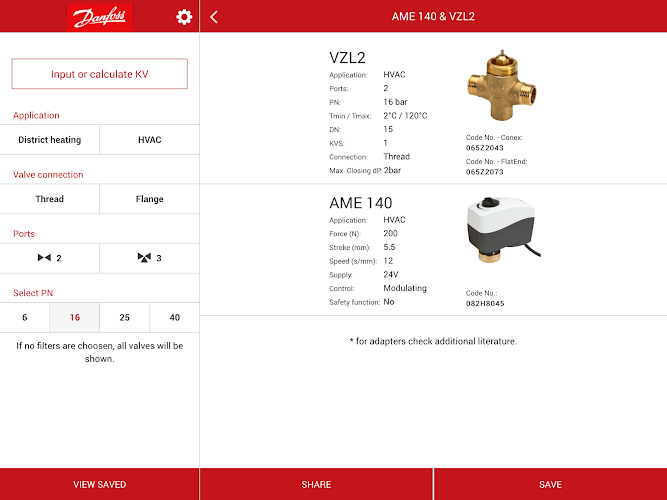Viewport: 667px width, 500px height.
Task: Share this valve and actuator combination
Action: coord(316,484)
